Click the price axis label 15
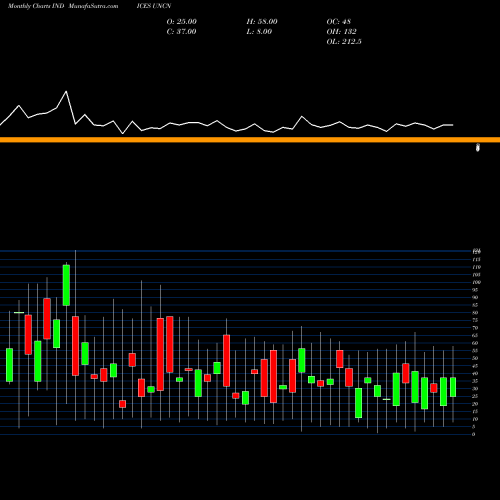 [475, 411]
